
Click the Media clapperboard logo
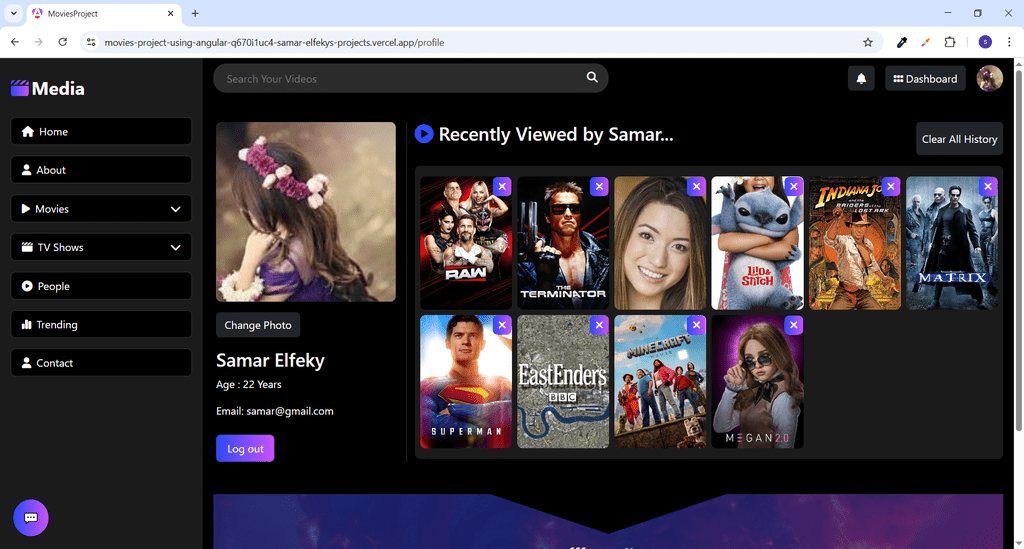pos(20,88)
